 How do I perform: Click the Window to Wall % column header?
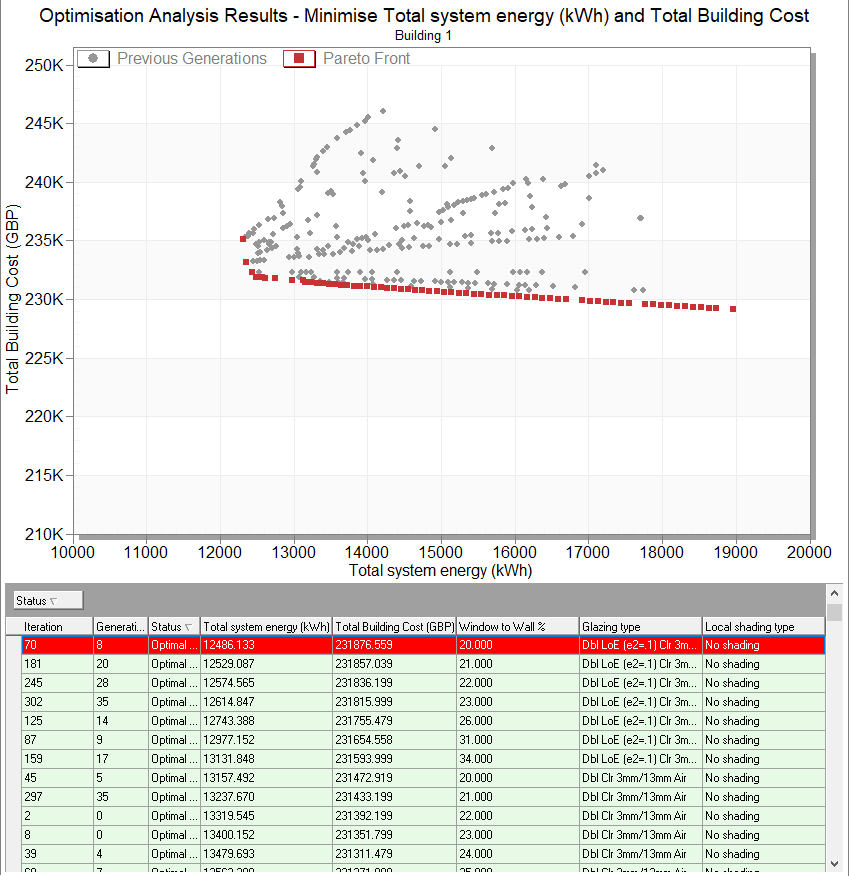coord(516,627)
